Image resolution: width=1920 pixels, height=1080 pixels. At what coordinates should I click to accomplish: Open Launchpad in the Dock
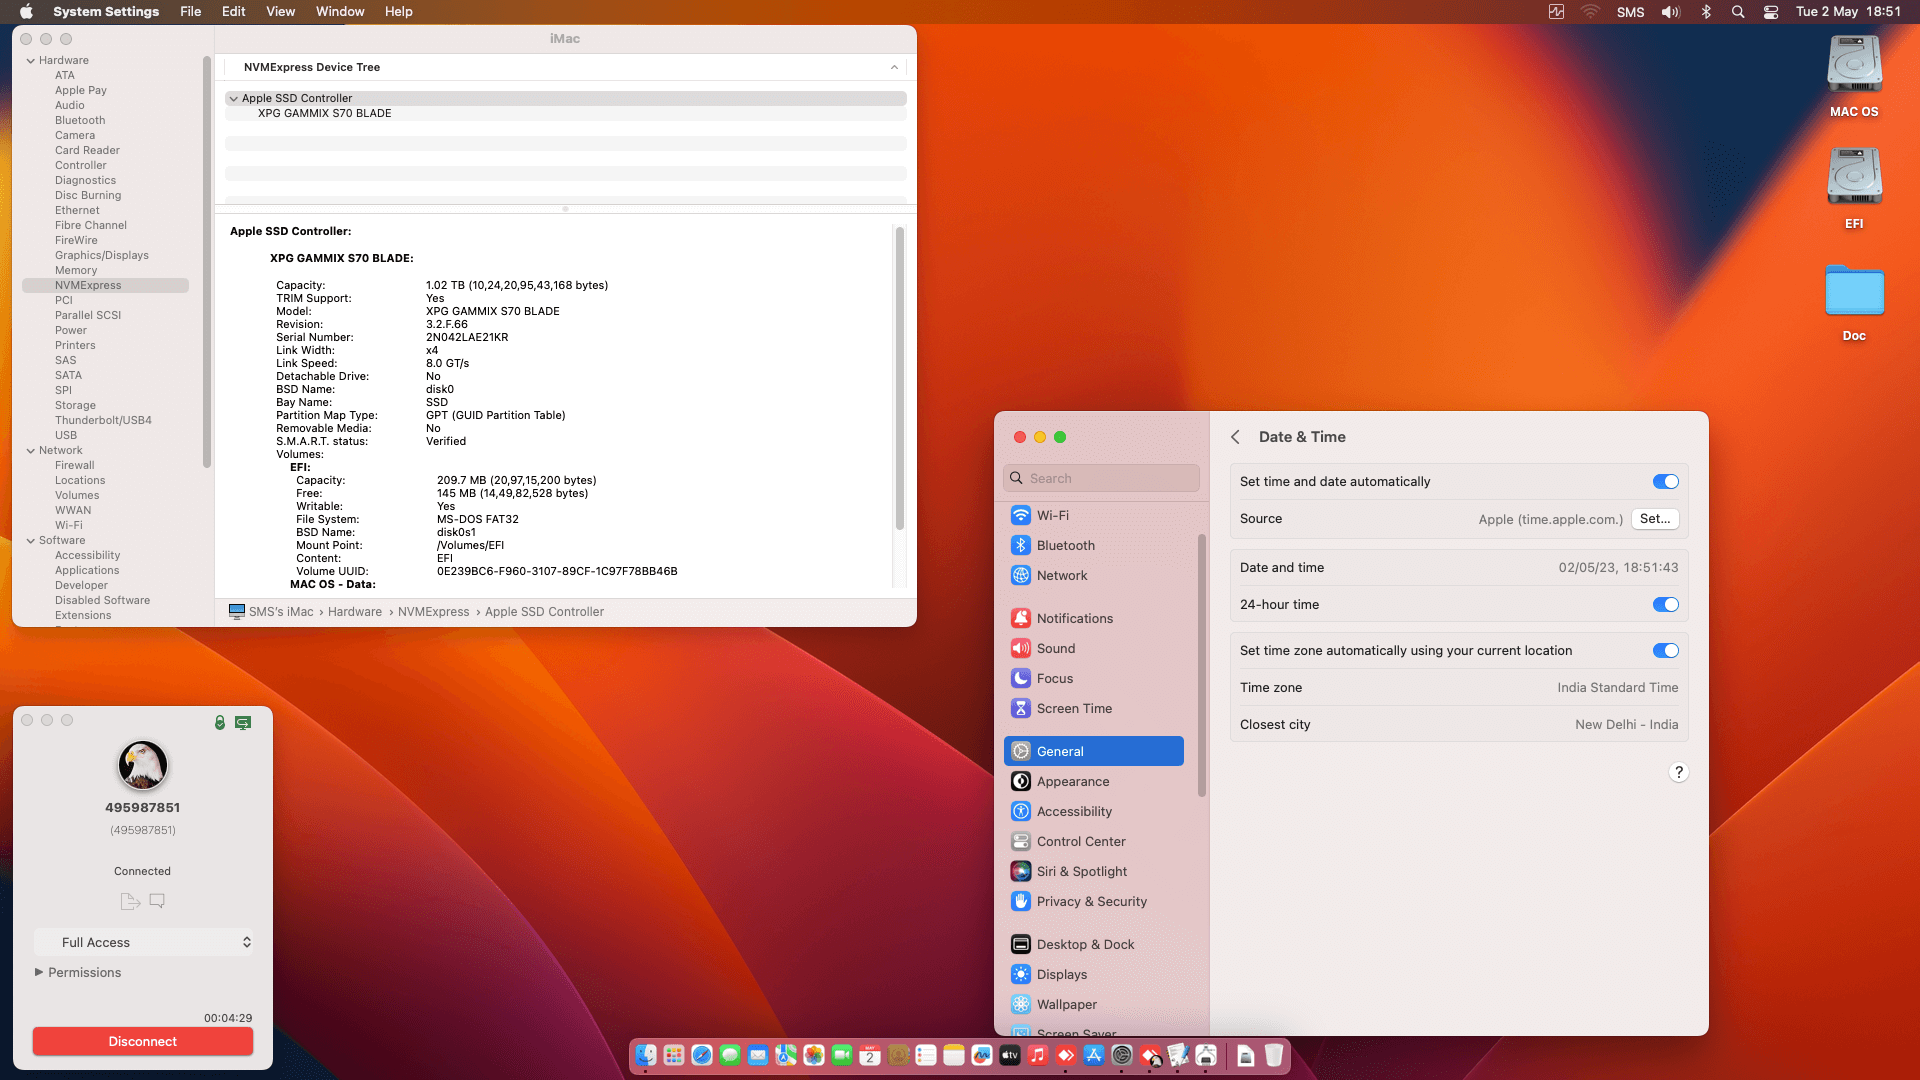click(x=674, y=1055)
